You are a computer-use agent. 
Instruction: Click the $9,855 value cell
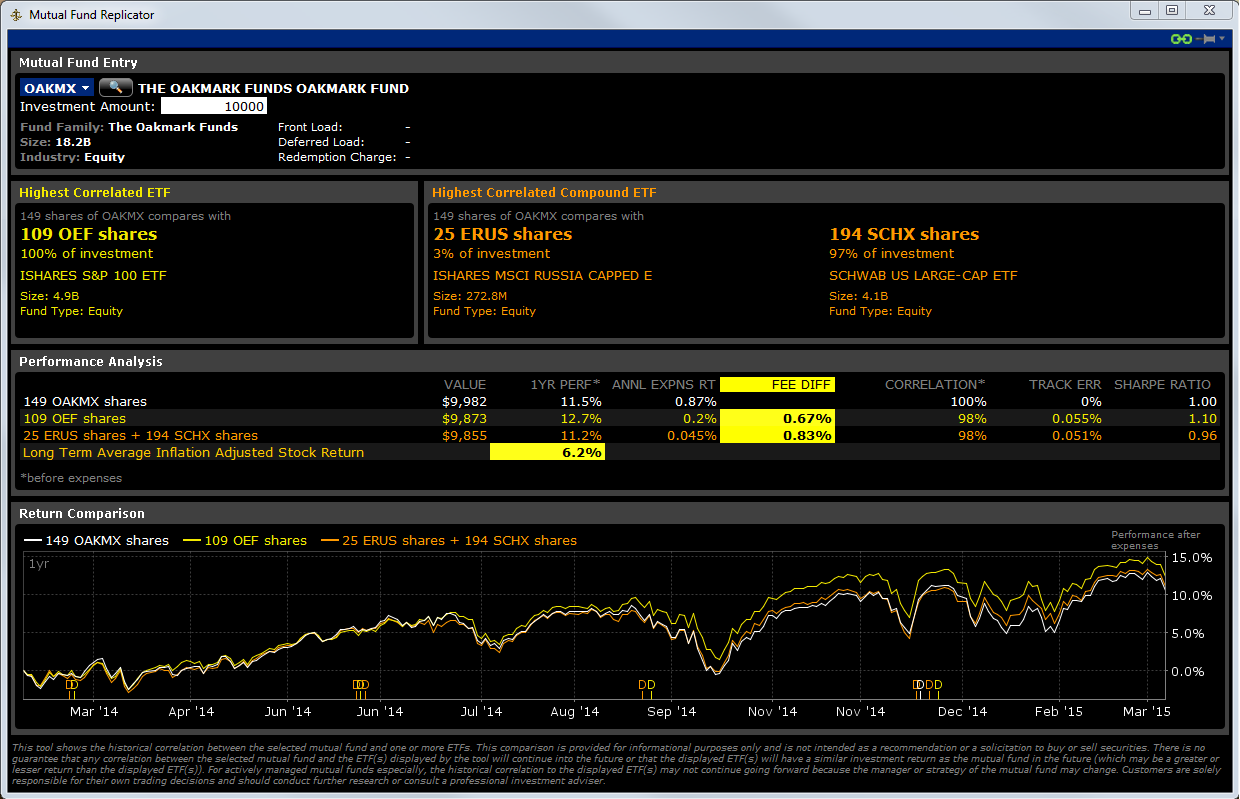[465, 435]
